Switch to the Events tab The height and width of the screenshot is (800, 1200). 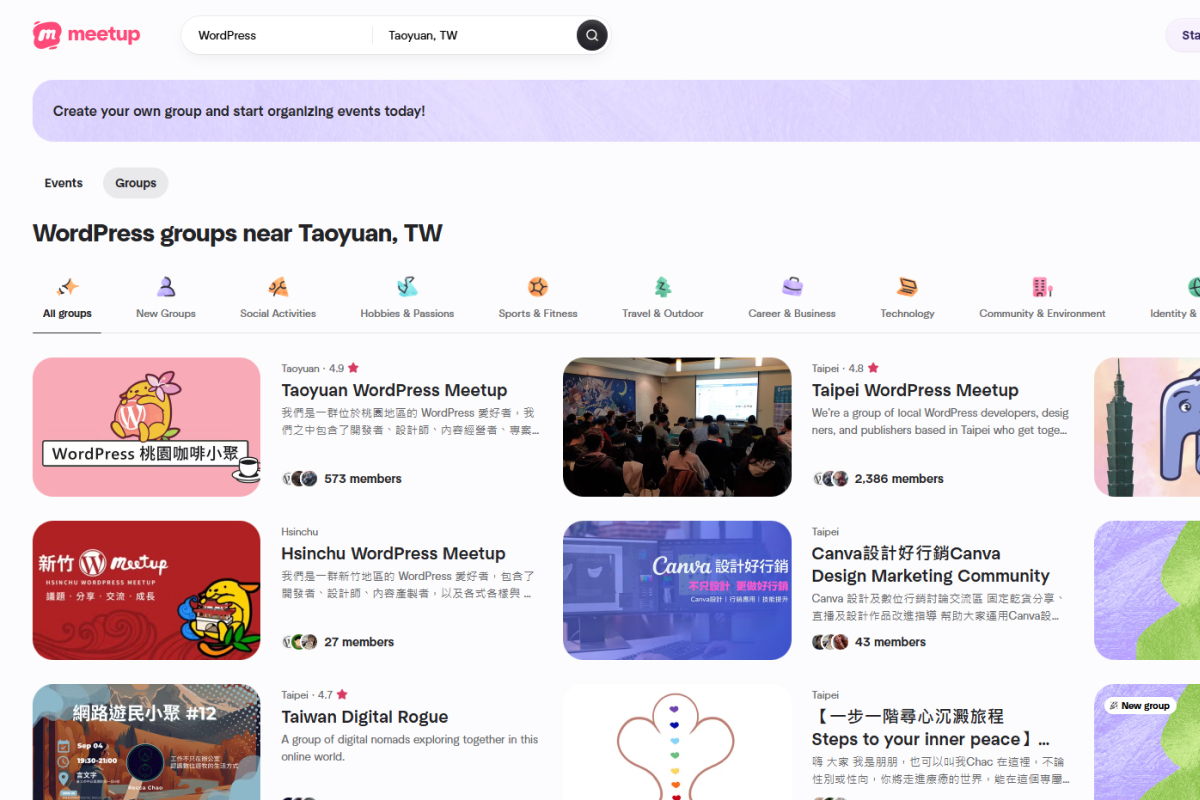[x=63, y=183]
